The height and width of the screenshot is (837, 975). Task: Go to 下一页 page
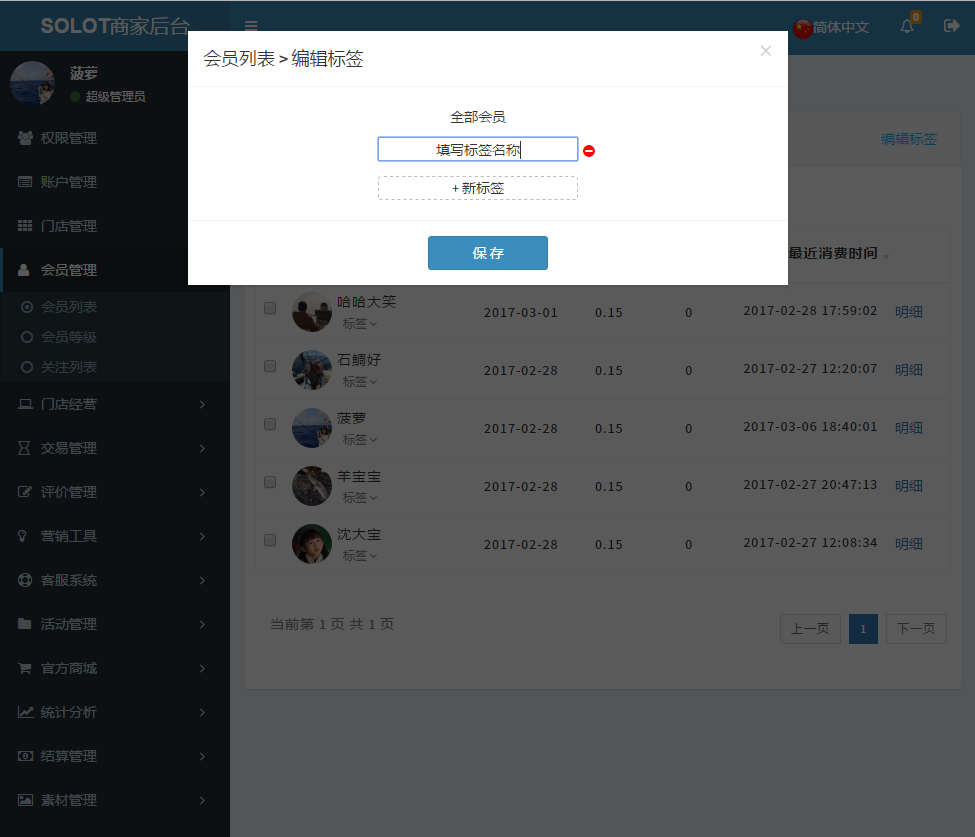click(x=916, y=629)
